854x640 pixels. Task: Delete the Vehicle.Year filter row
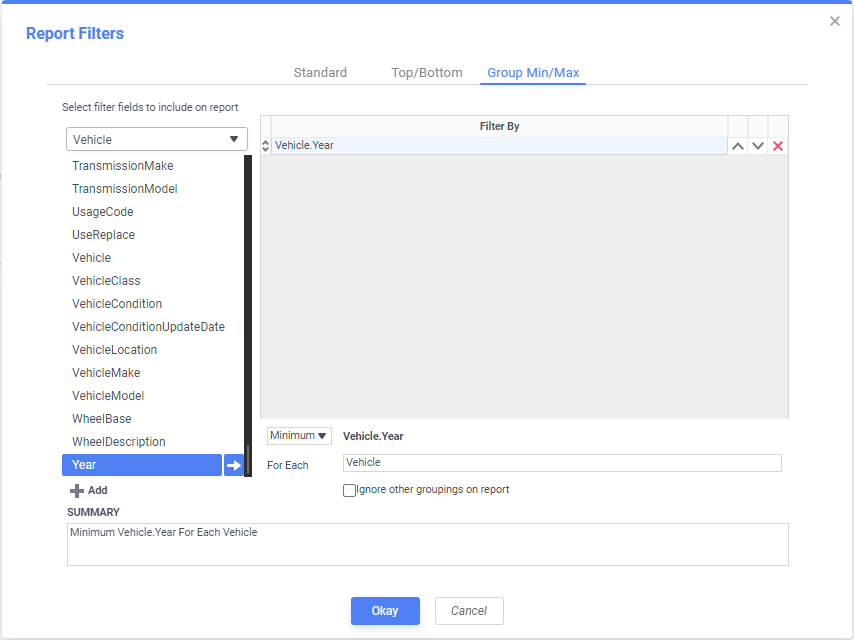778,146
